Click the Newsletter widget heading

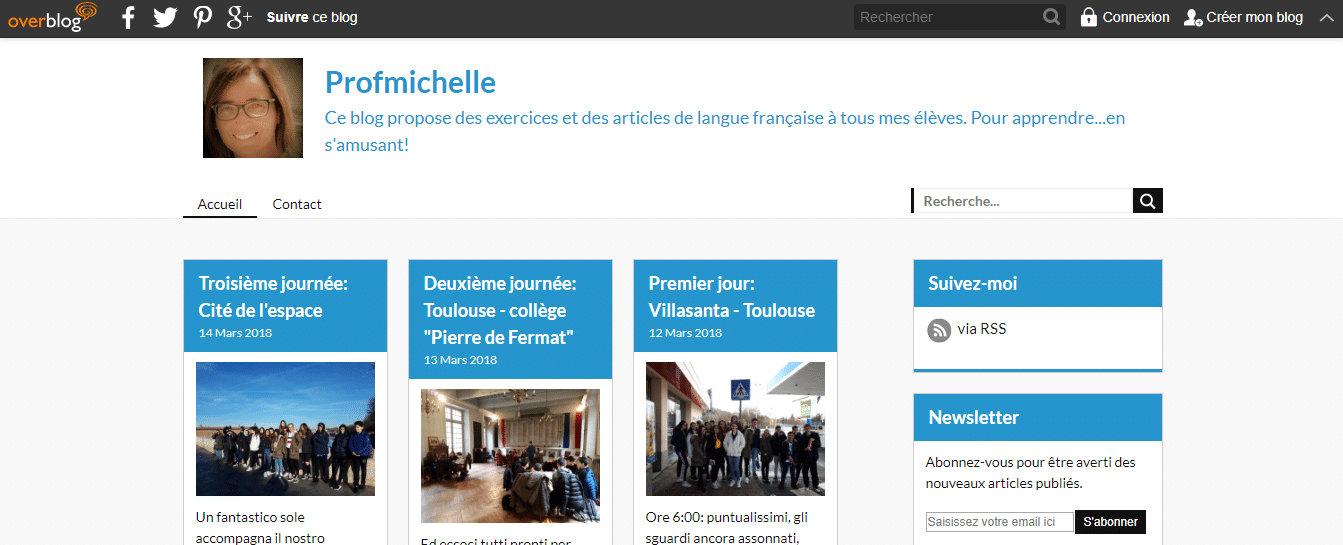tap(974, 418)
